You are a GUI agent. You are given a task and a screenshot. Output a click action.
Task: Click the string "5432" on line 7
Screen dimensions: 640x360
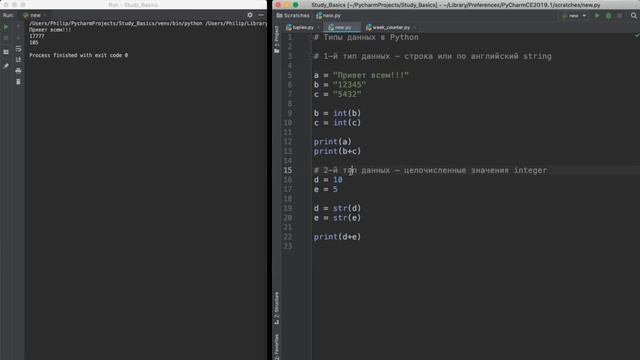pos(347,94)
